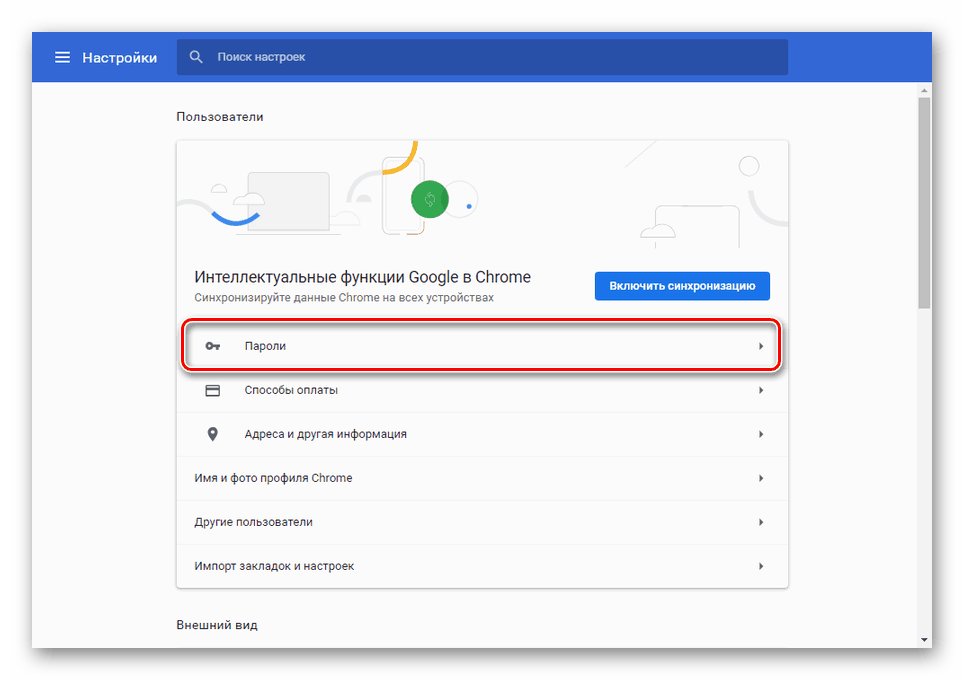Click the Внешний вид section heading
Viewport: 964px width, 680px height.
217,625
